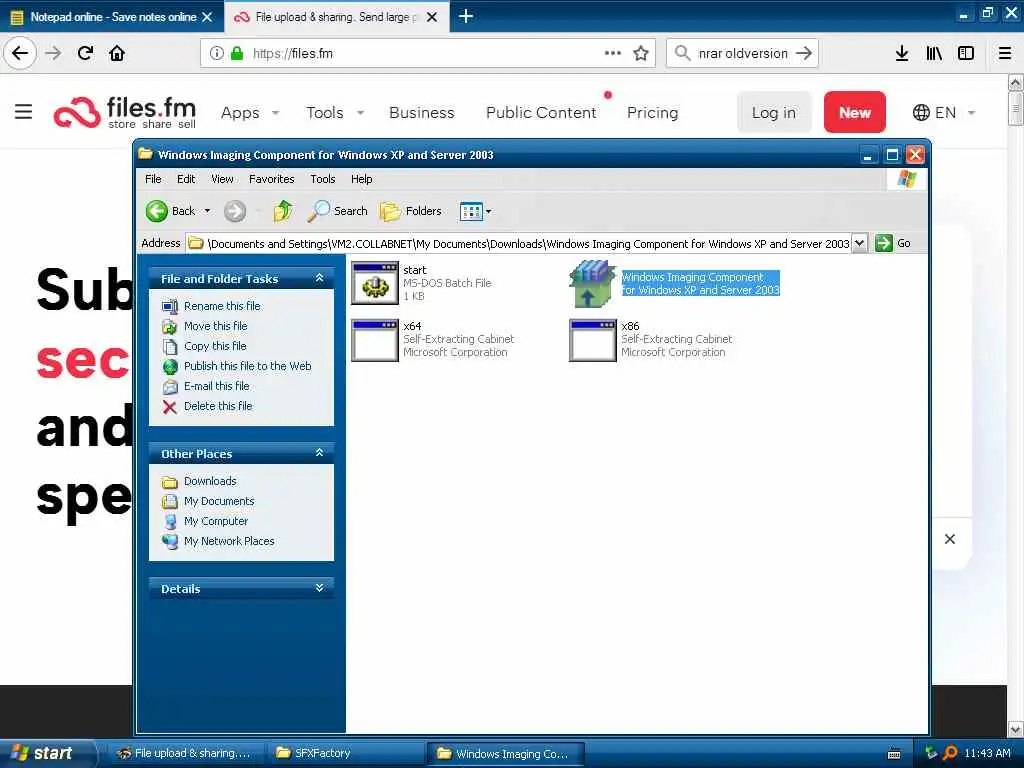Dismiss the popup with X on page

coord(950,539)
